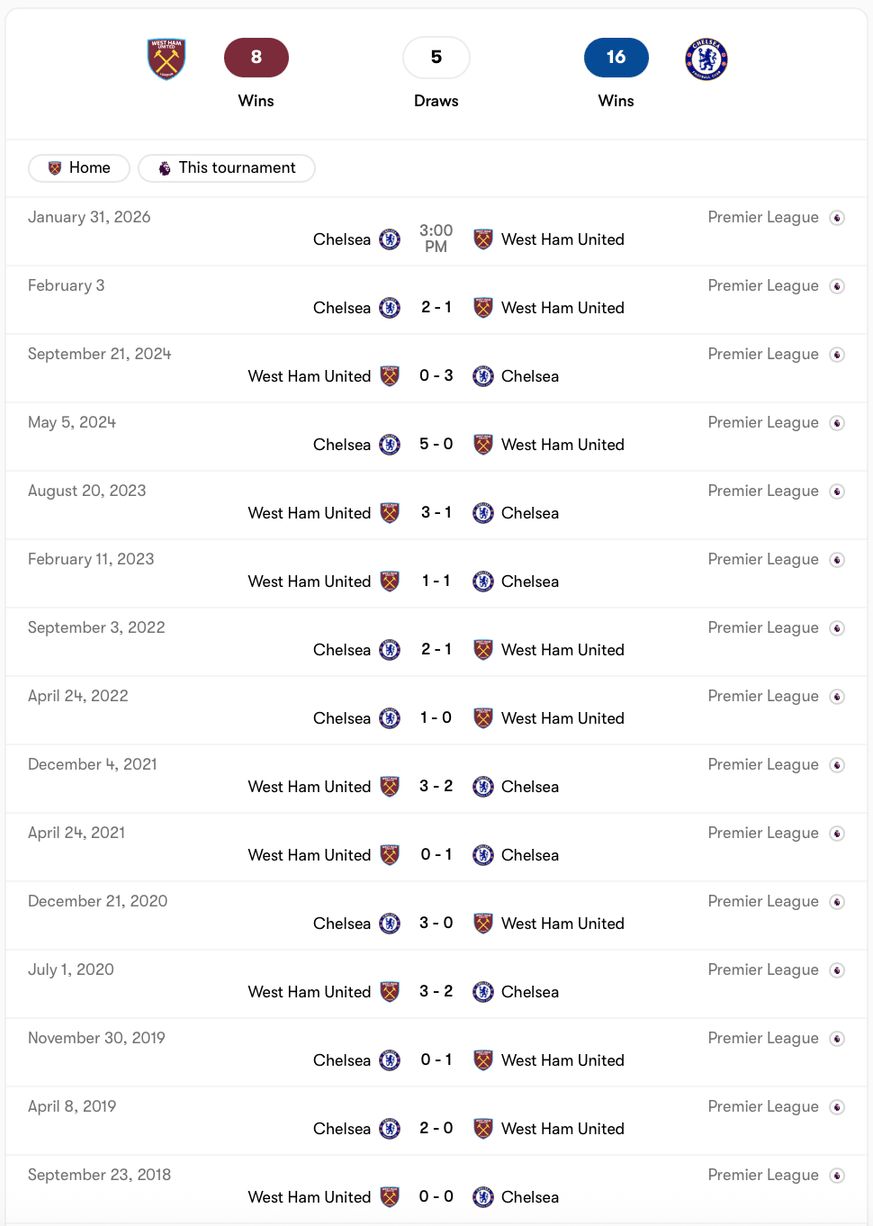Open the 5 - 0 score from May 5, 2024
The width and height of the screenshot is (873, 1226).
[436, 444]
